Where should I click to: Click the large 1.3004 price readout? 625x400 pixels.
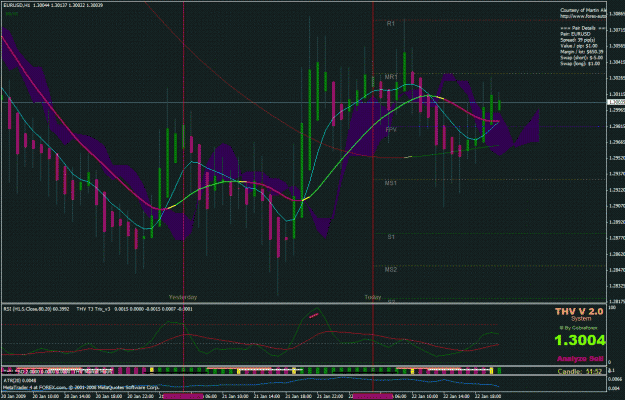[x=580, y=340]
